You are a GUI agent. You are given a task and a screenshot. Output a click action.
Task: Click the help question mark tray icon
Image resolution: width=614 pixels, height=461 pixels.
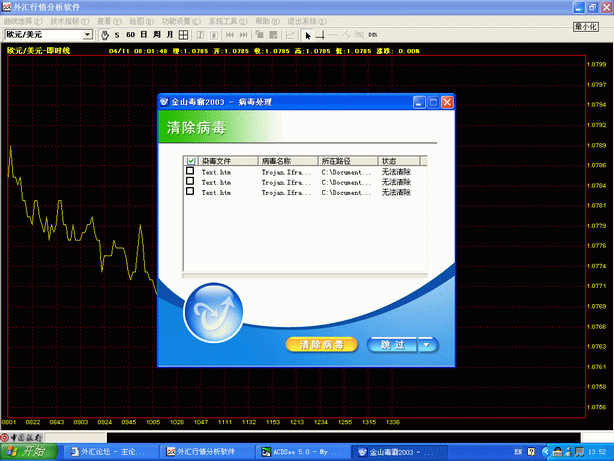531,452
